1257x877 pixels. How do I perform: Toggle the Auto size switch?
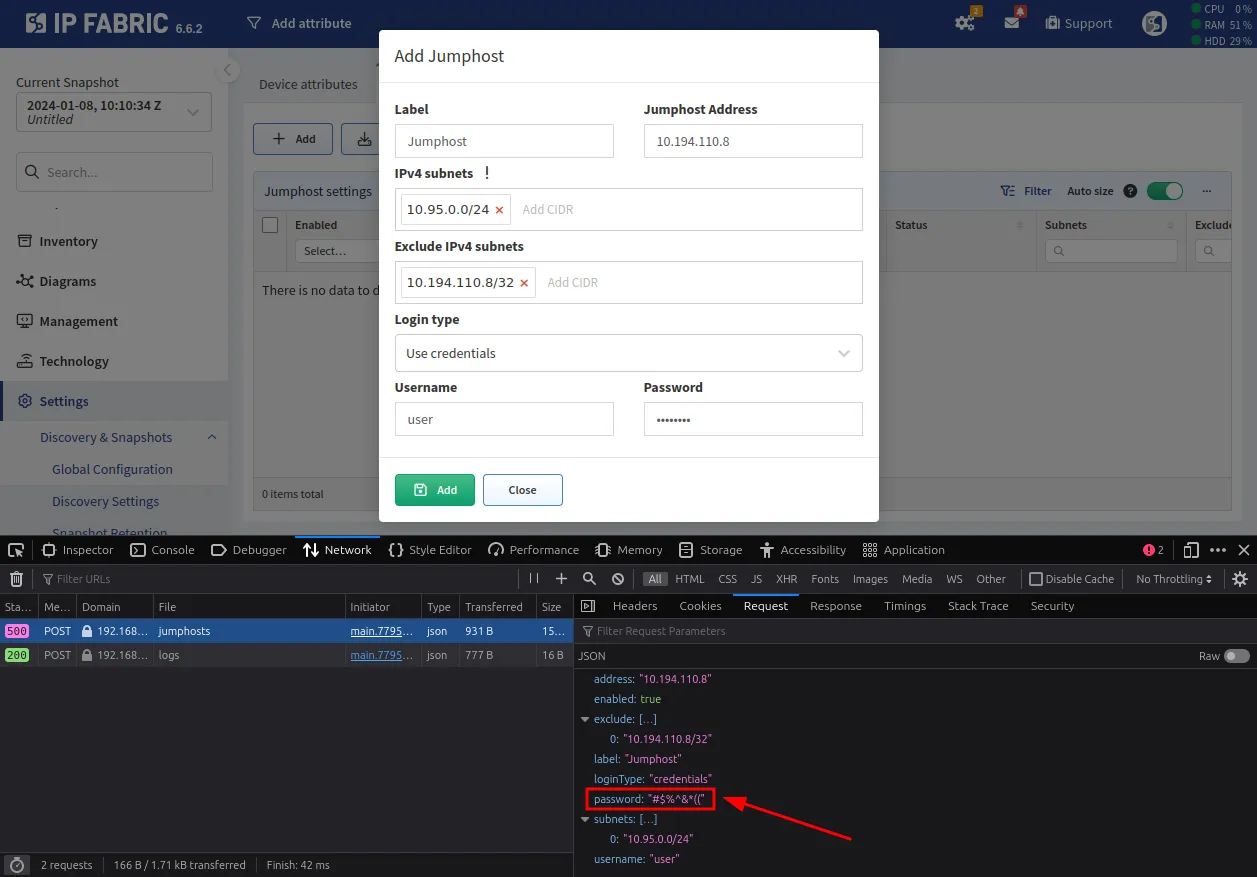(x=1164, y=191)
